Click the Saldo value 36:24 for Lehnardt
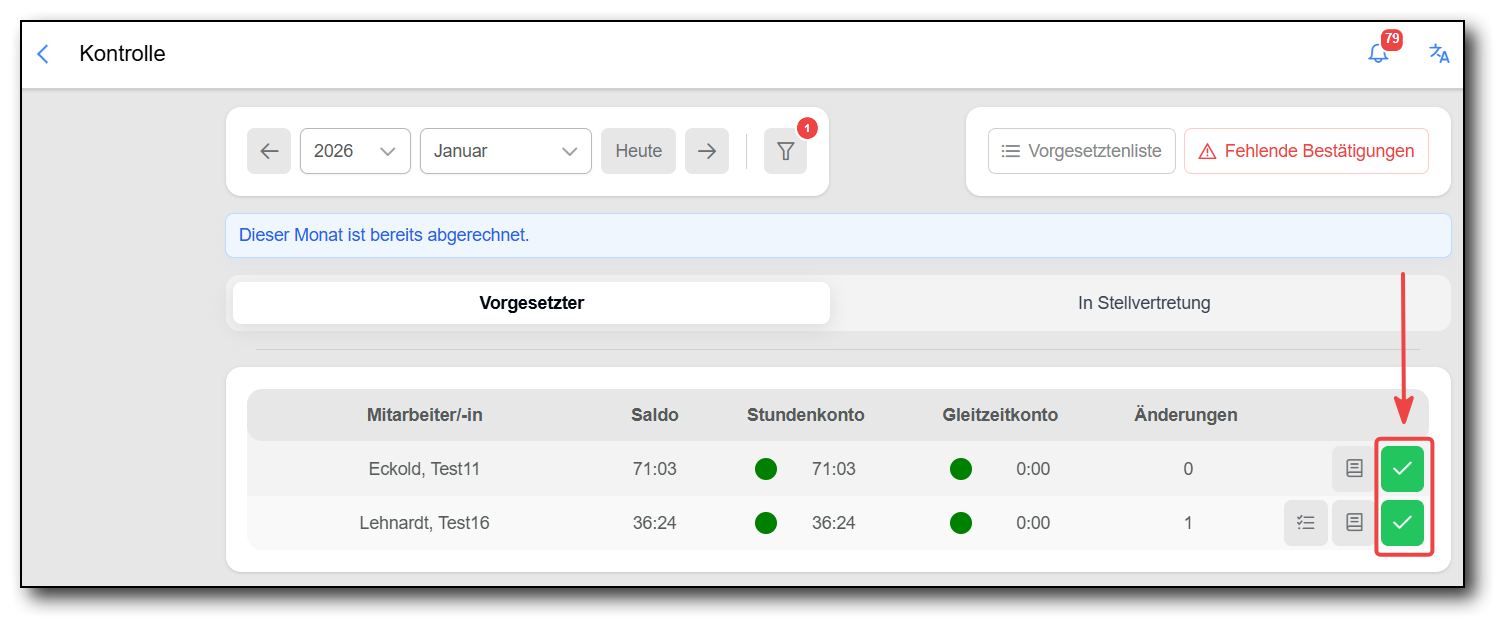This screenshot has height=619, width=1496. click(655, 522)
